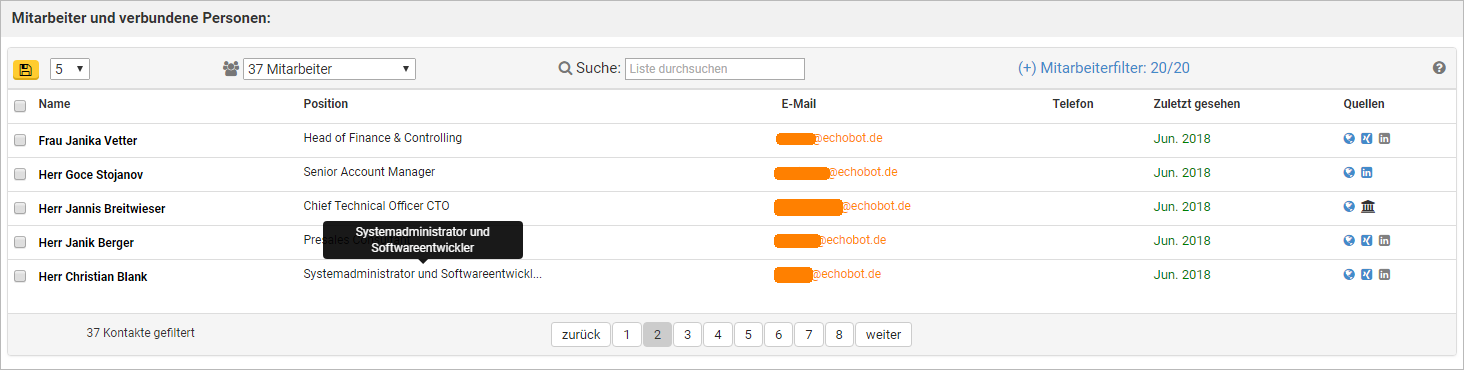Click the Liste durchsuchen search field
The width and height of the screenshot is (1464, 370).
[715, 69]
